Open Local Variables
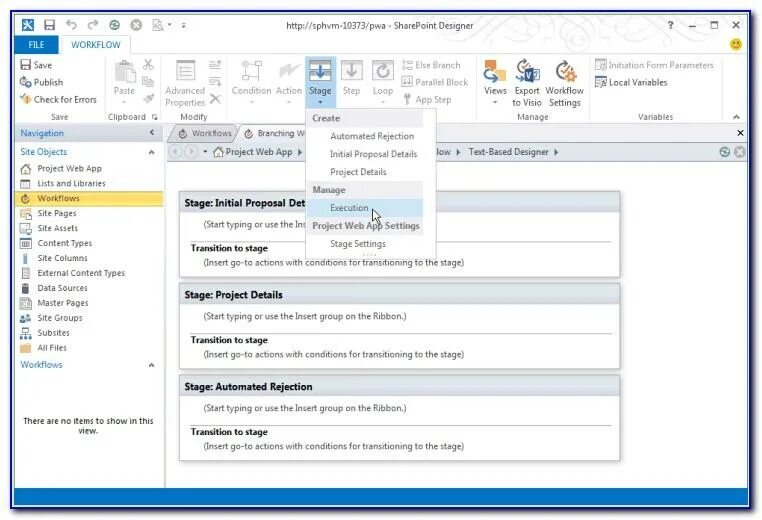 (x=631, y=82)
